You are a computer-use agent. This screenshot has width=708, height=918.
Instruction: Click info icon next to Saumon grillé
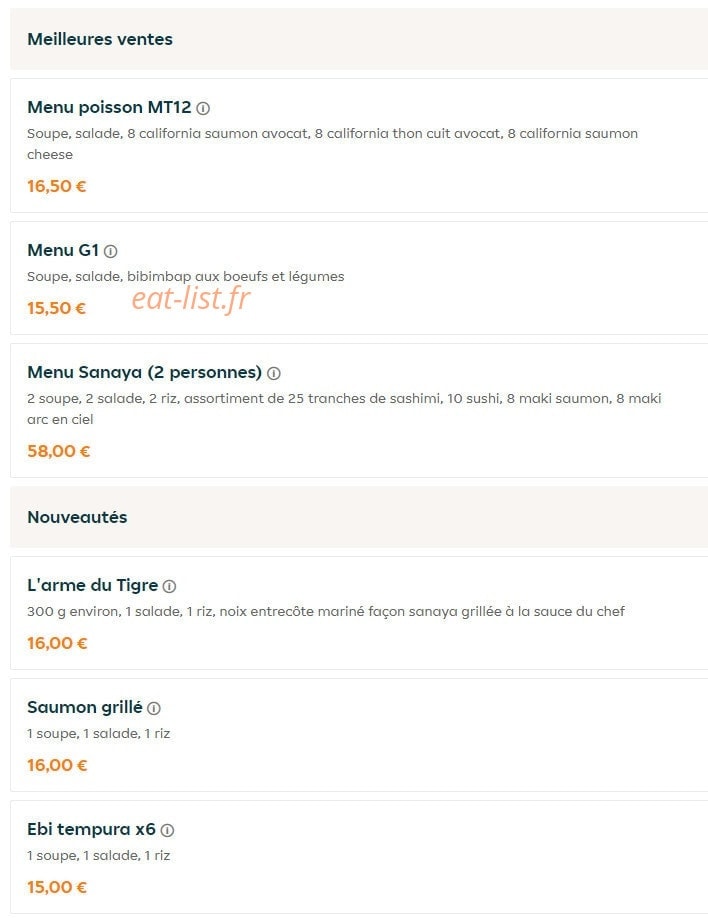[153, 708]
